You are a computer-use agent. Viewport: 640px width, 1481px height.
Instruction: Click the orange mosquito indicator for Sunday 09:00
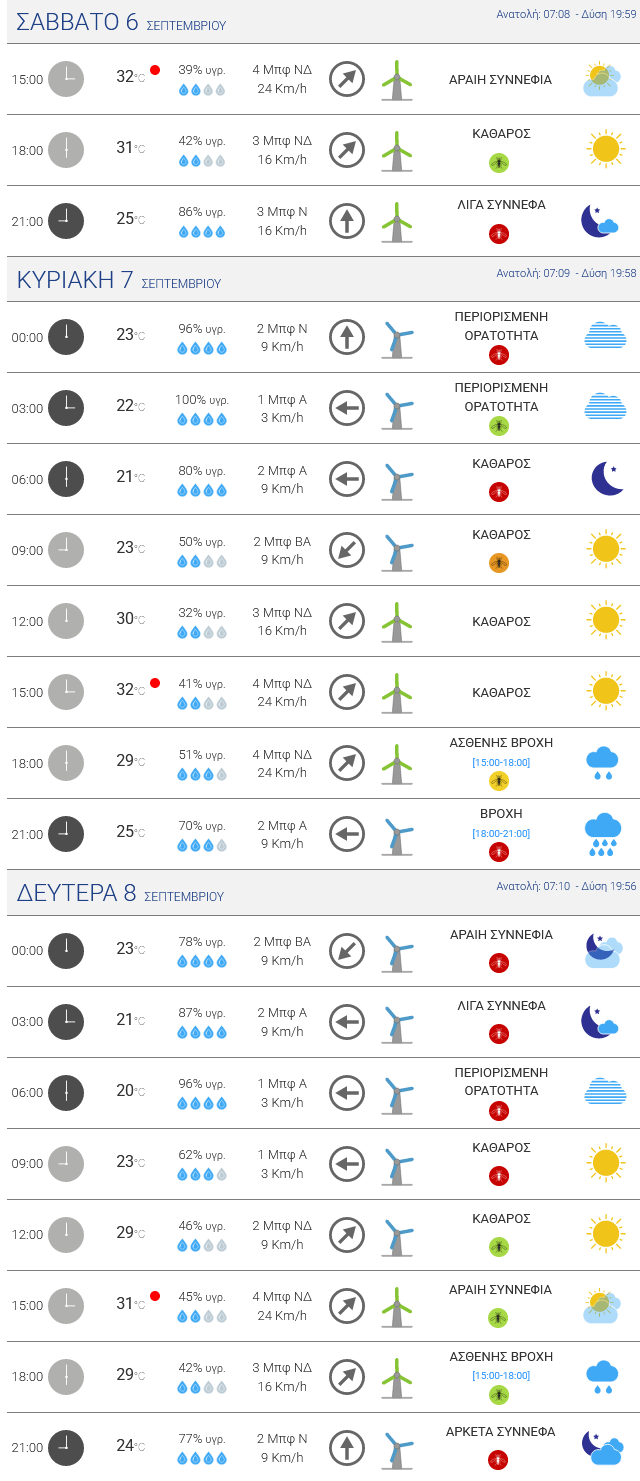(499, 563)
